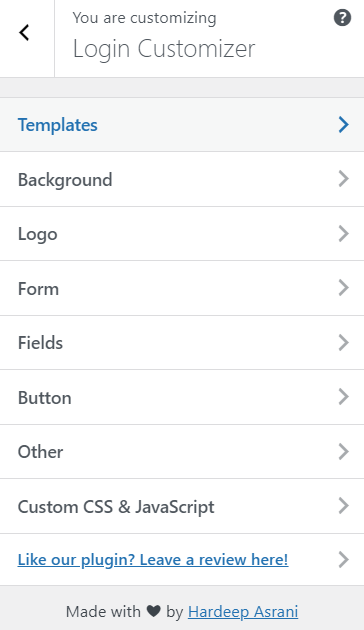
Task: Expand the Templates section chevron
Action: [x=344, y=125]
